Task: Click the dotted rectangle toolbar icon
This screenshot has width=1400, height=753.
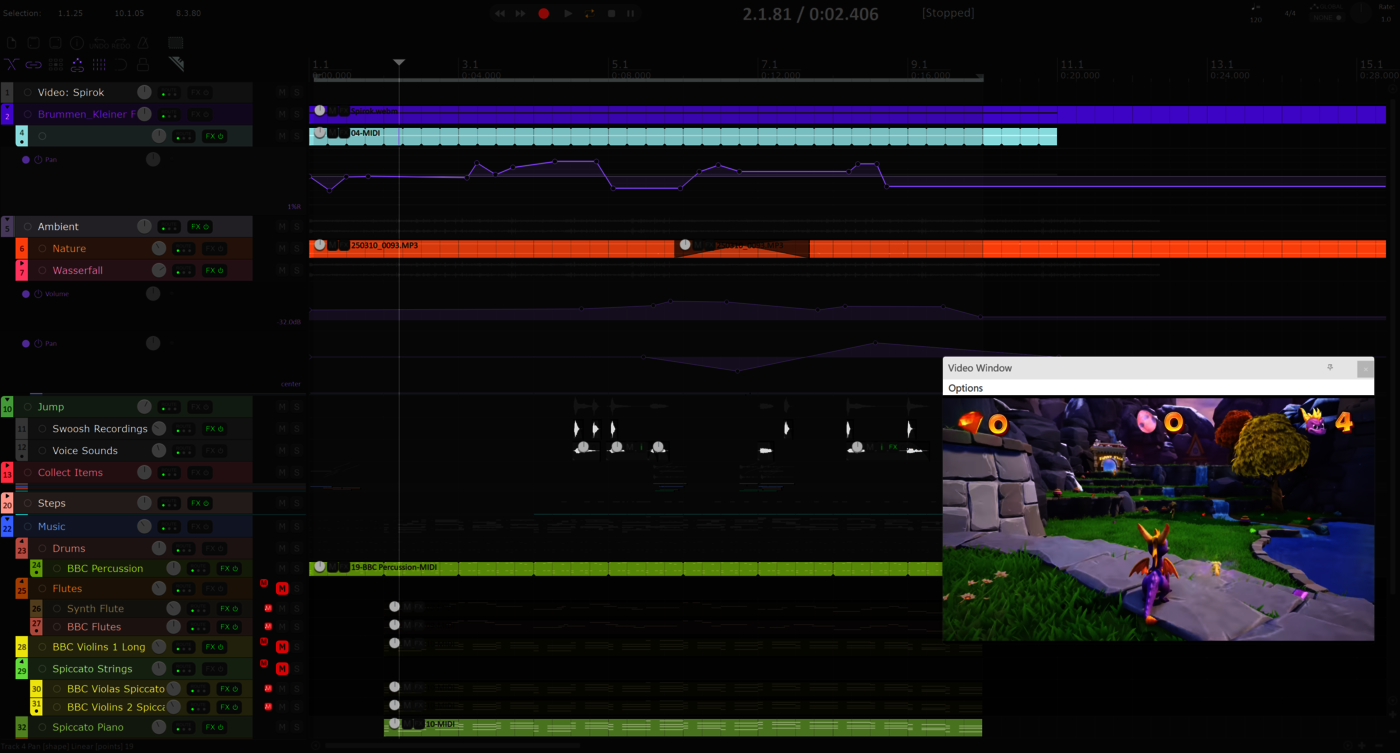Action: tap(176, 43)
